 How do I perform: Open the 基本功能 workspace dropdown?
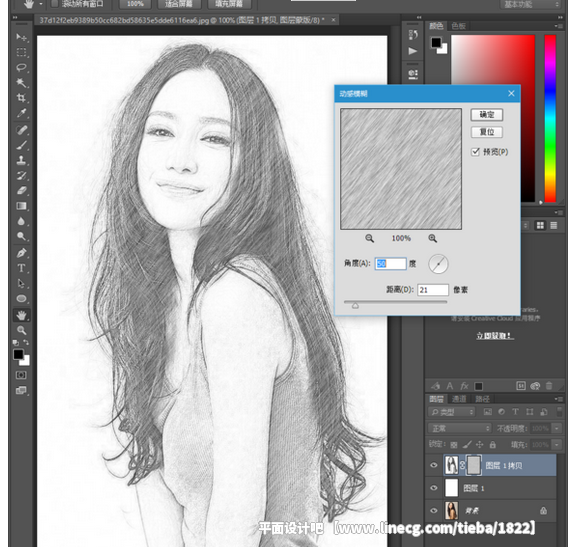tap(530, 4)
